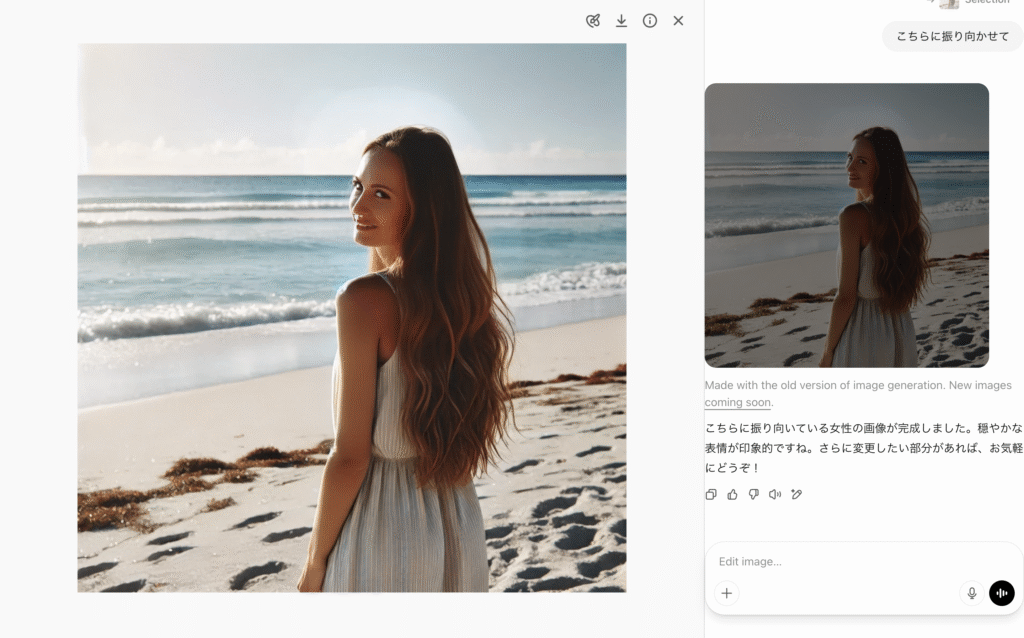1024x638 pixels.
Task: Copy the assistant response
Action: [711, 494]
